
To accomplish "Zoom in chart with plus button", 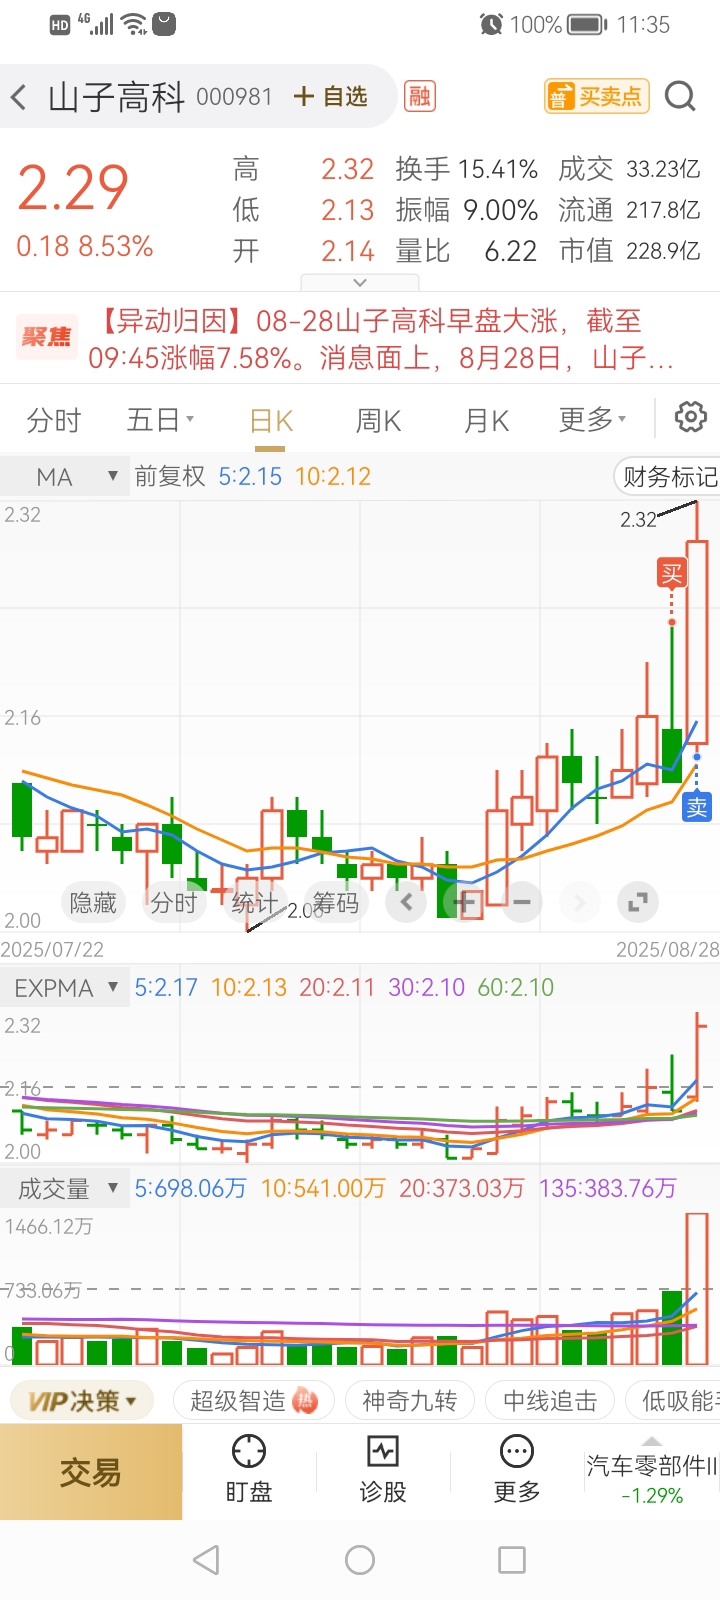I will (465, 903).
